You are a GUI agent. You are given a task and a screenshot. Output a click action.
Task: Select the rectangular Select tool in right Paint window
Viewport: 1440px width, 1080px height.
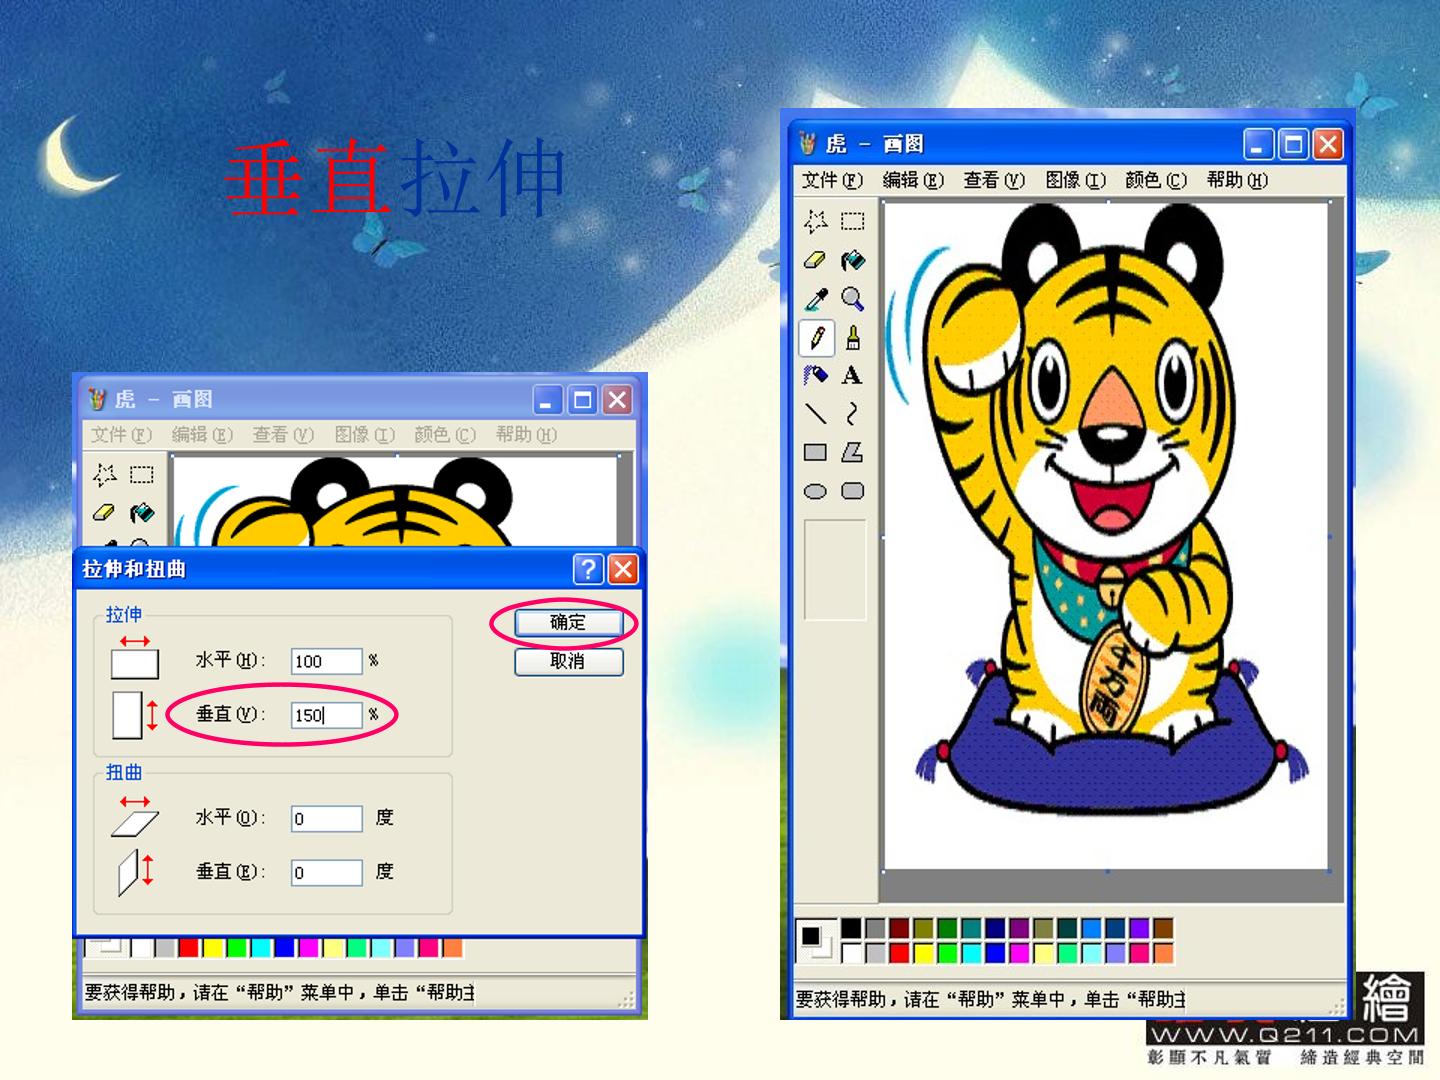[x=853, y=221]
